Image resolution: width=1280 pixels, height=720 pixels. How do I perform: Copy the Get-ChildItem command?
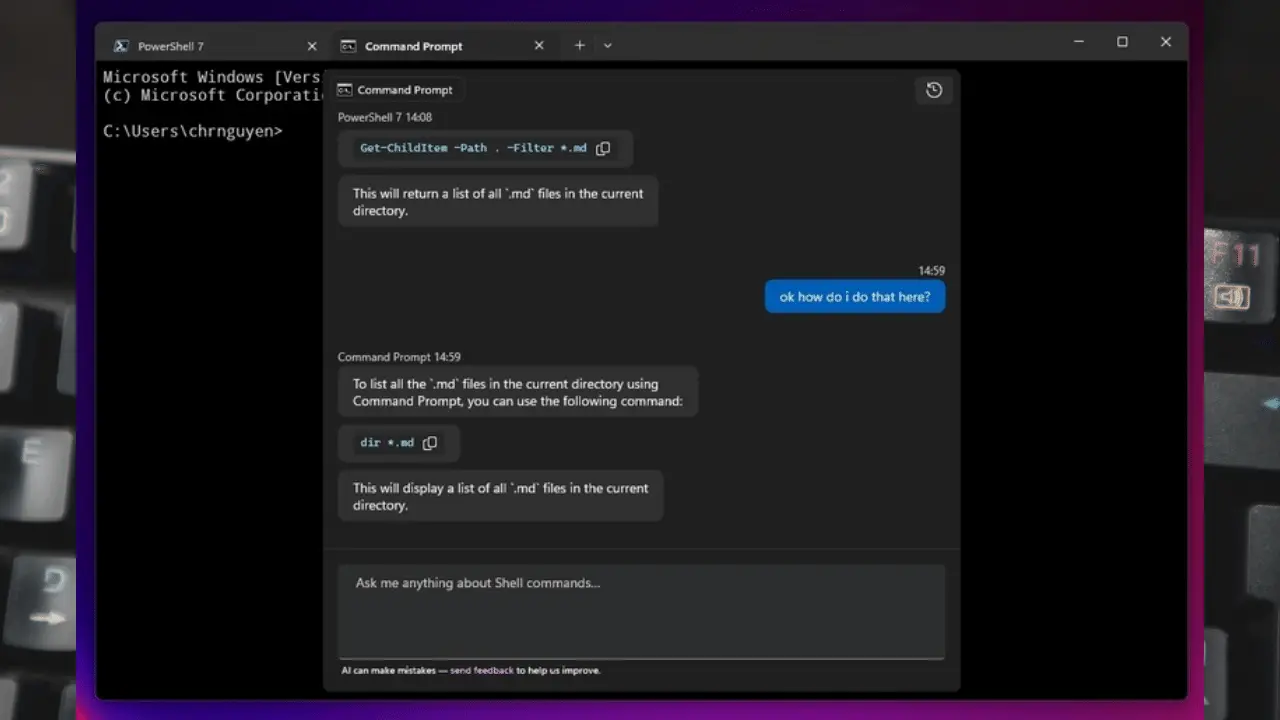coord(603,148)
